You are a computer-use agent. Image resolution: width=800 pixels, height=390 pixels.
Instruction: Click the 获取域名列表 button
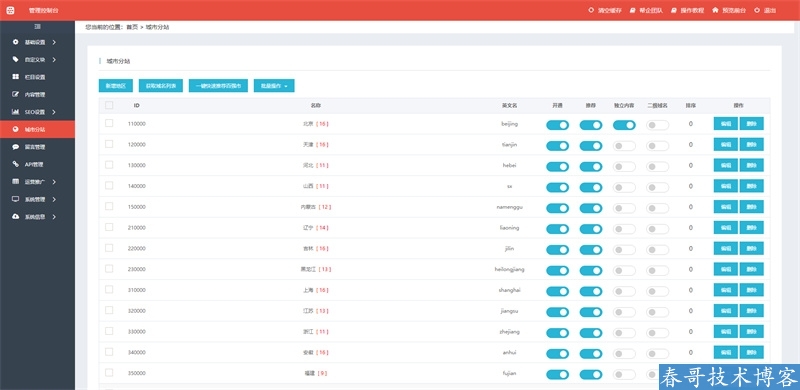pyautogui.click(x=161, y=86)
